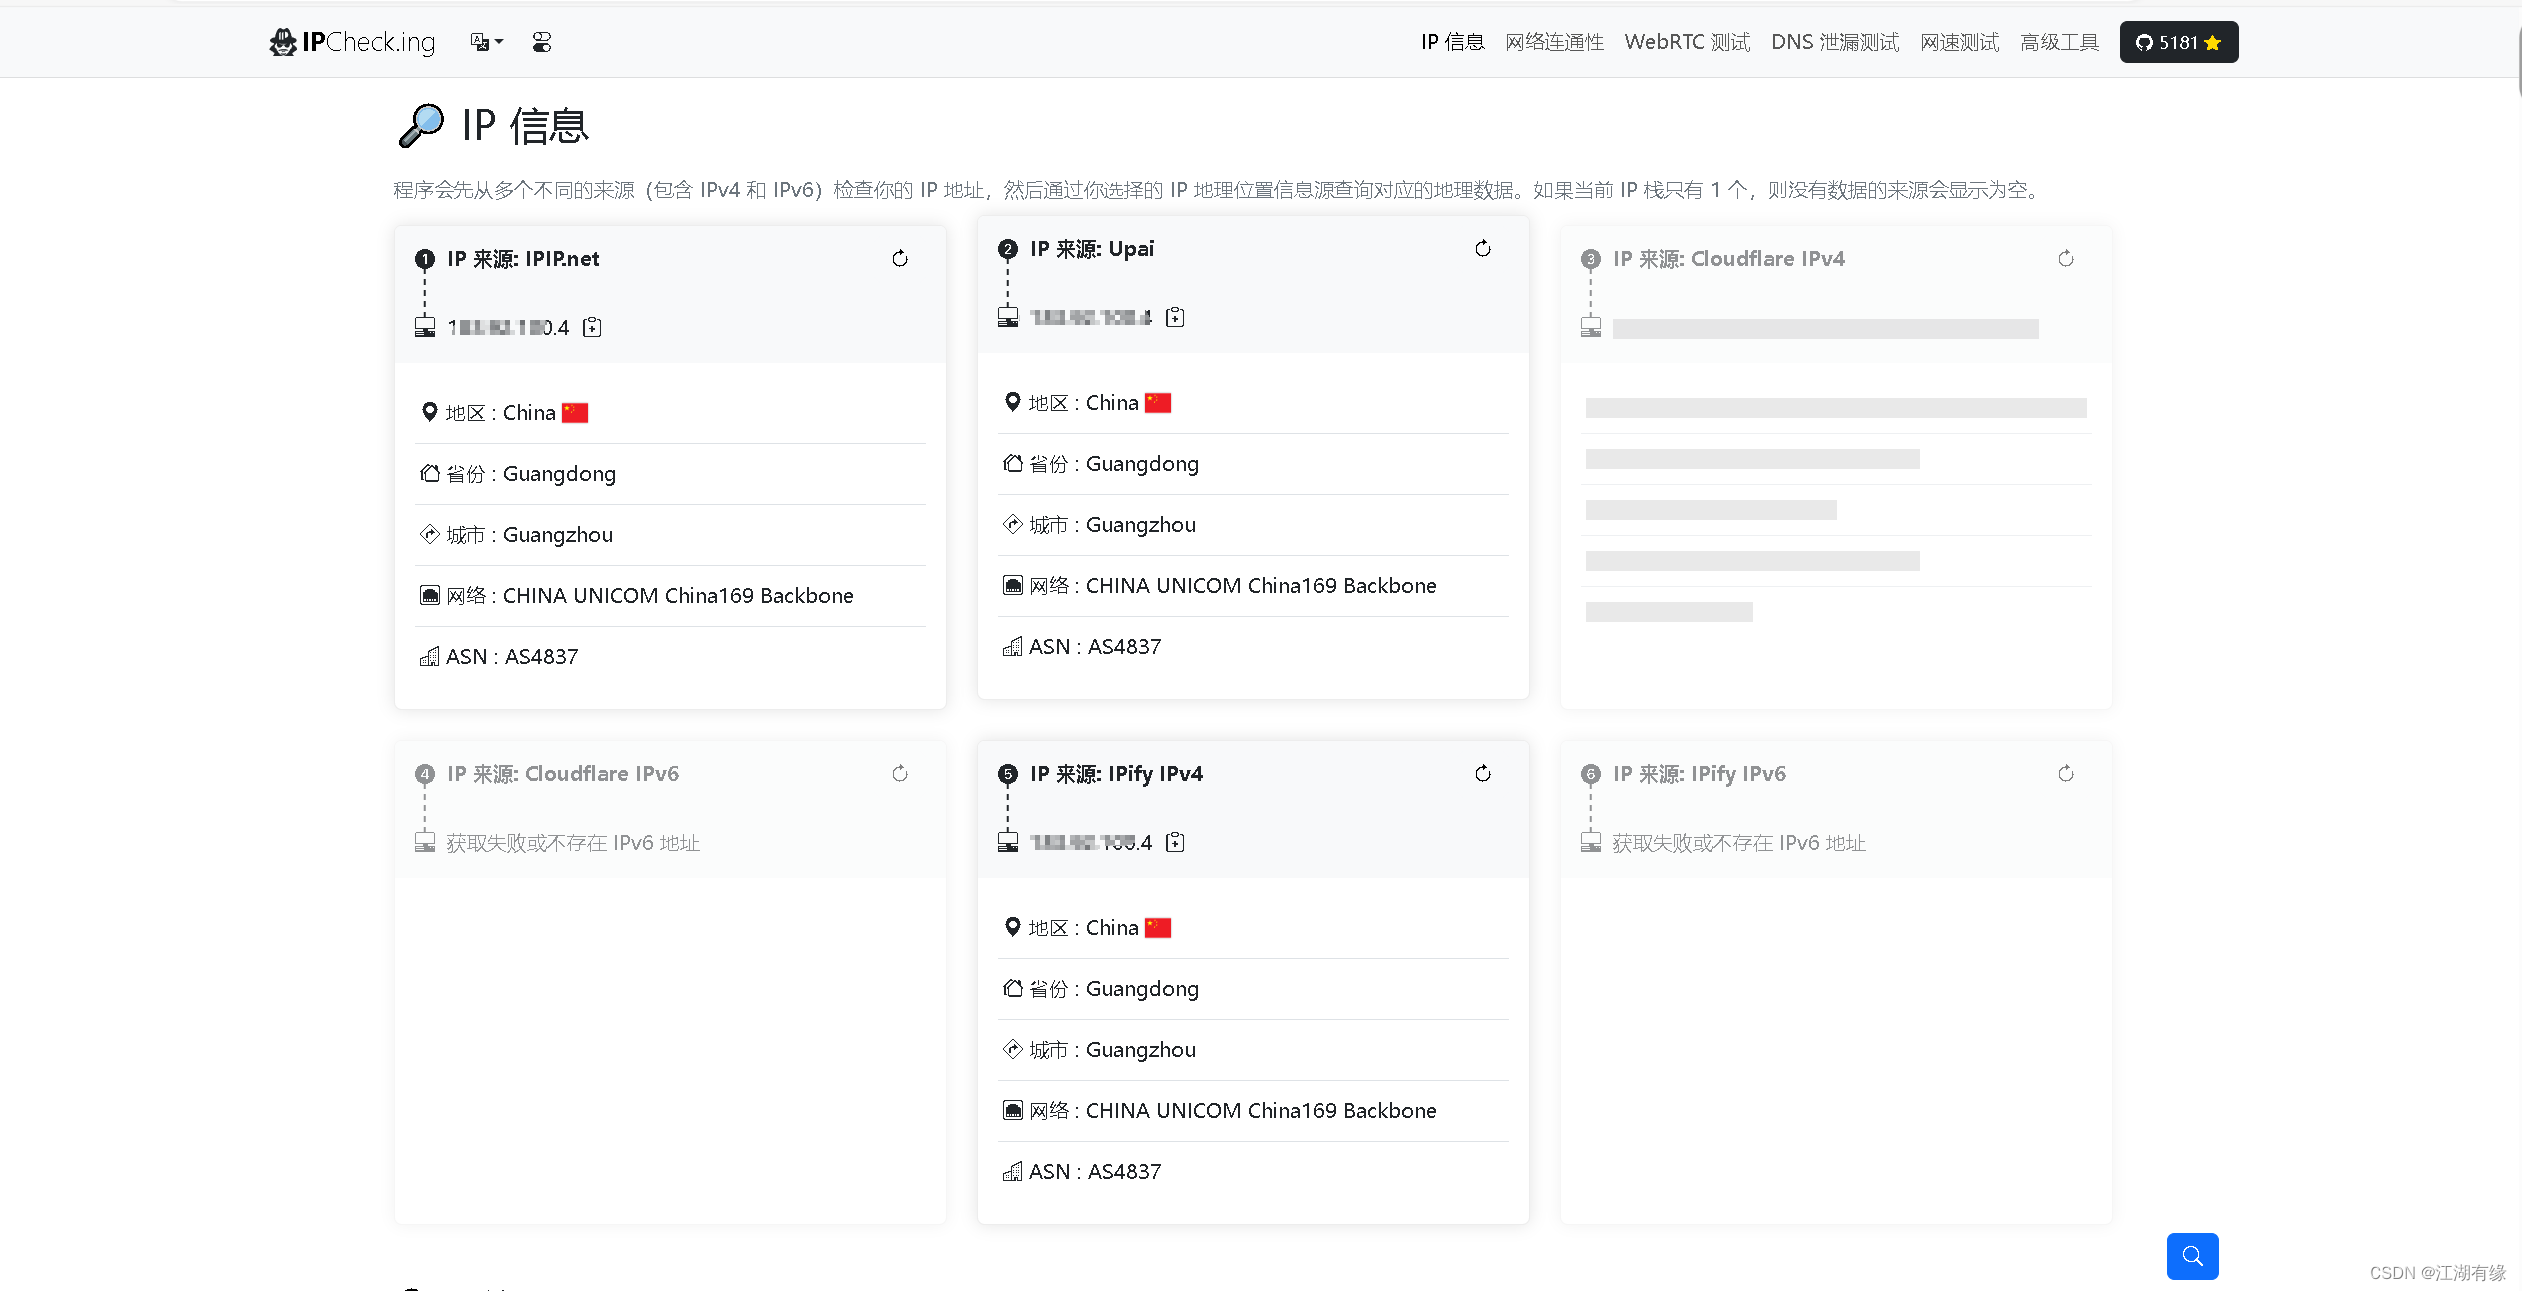The image size is (2522, 1291).
Task: Refresh the Cloudflare IPv4 source card
Action: tap(2066, 259)
